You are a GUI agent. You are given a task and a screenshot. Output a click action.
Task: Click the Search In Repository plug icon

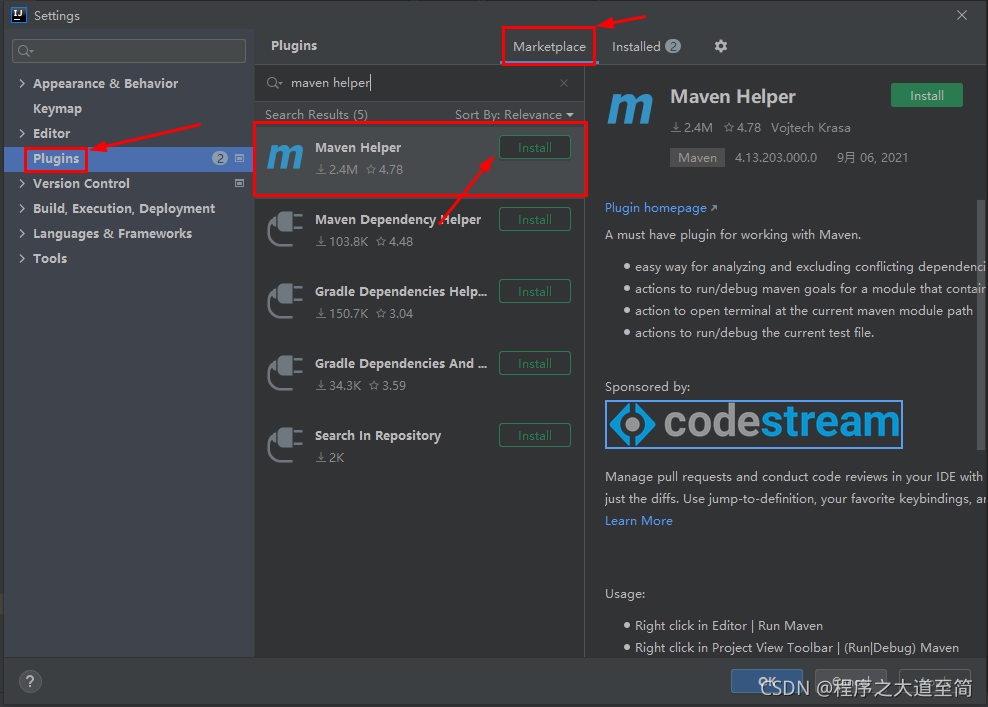coord(285,444)
